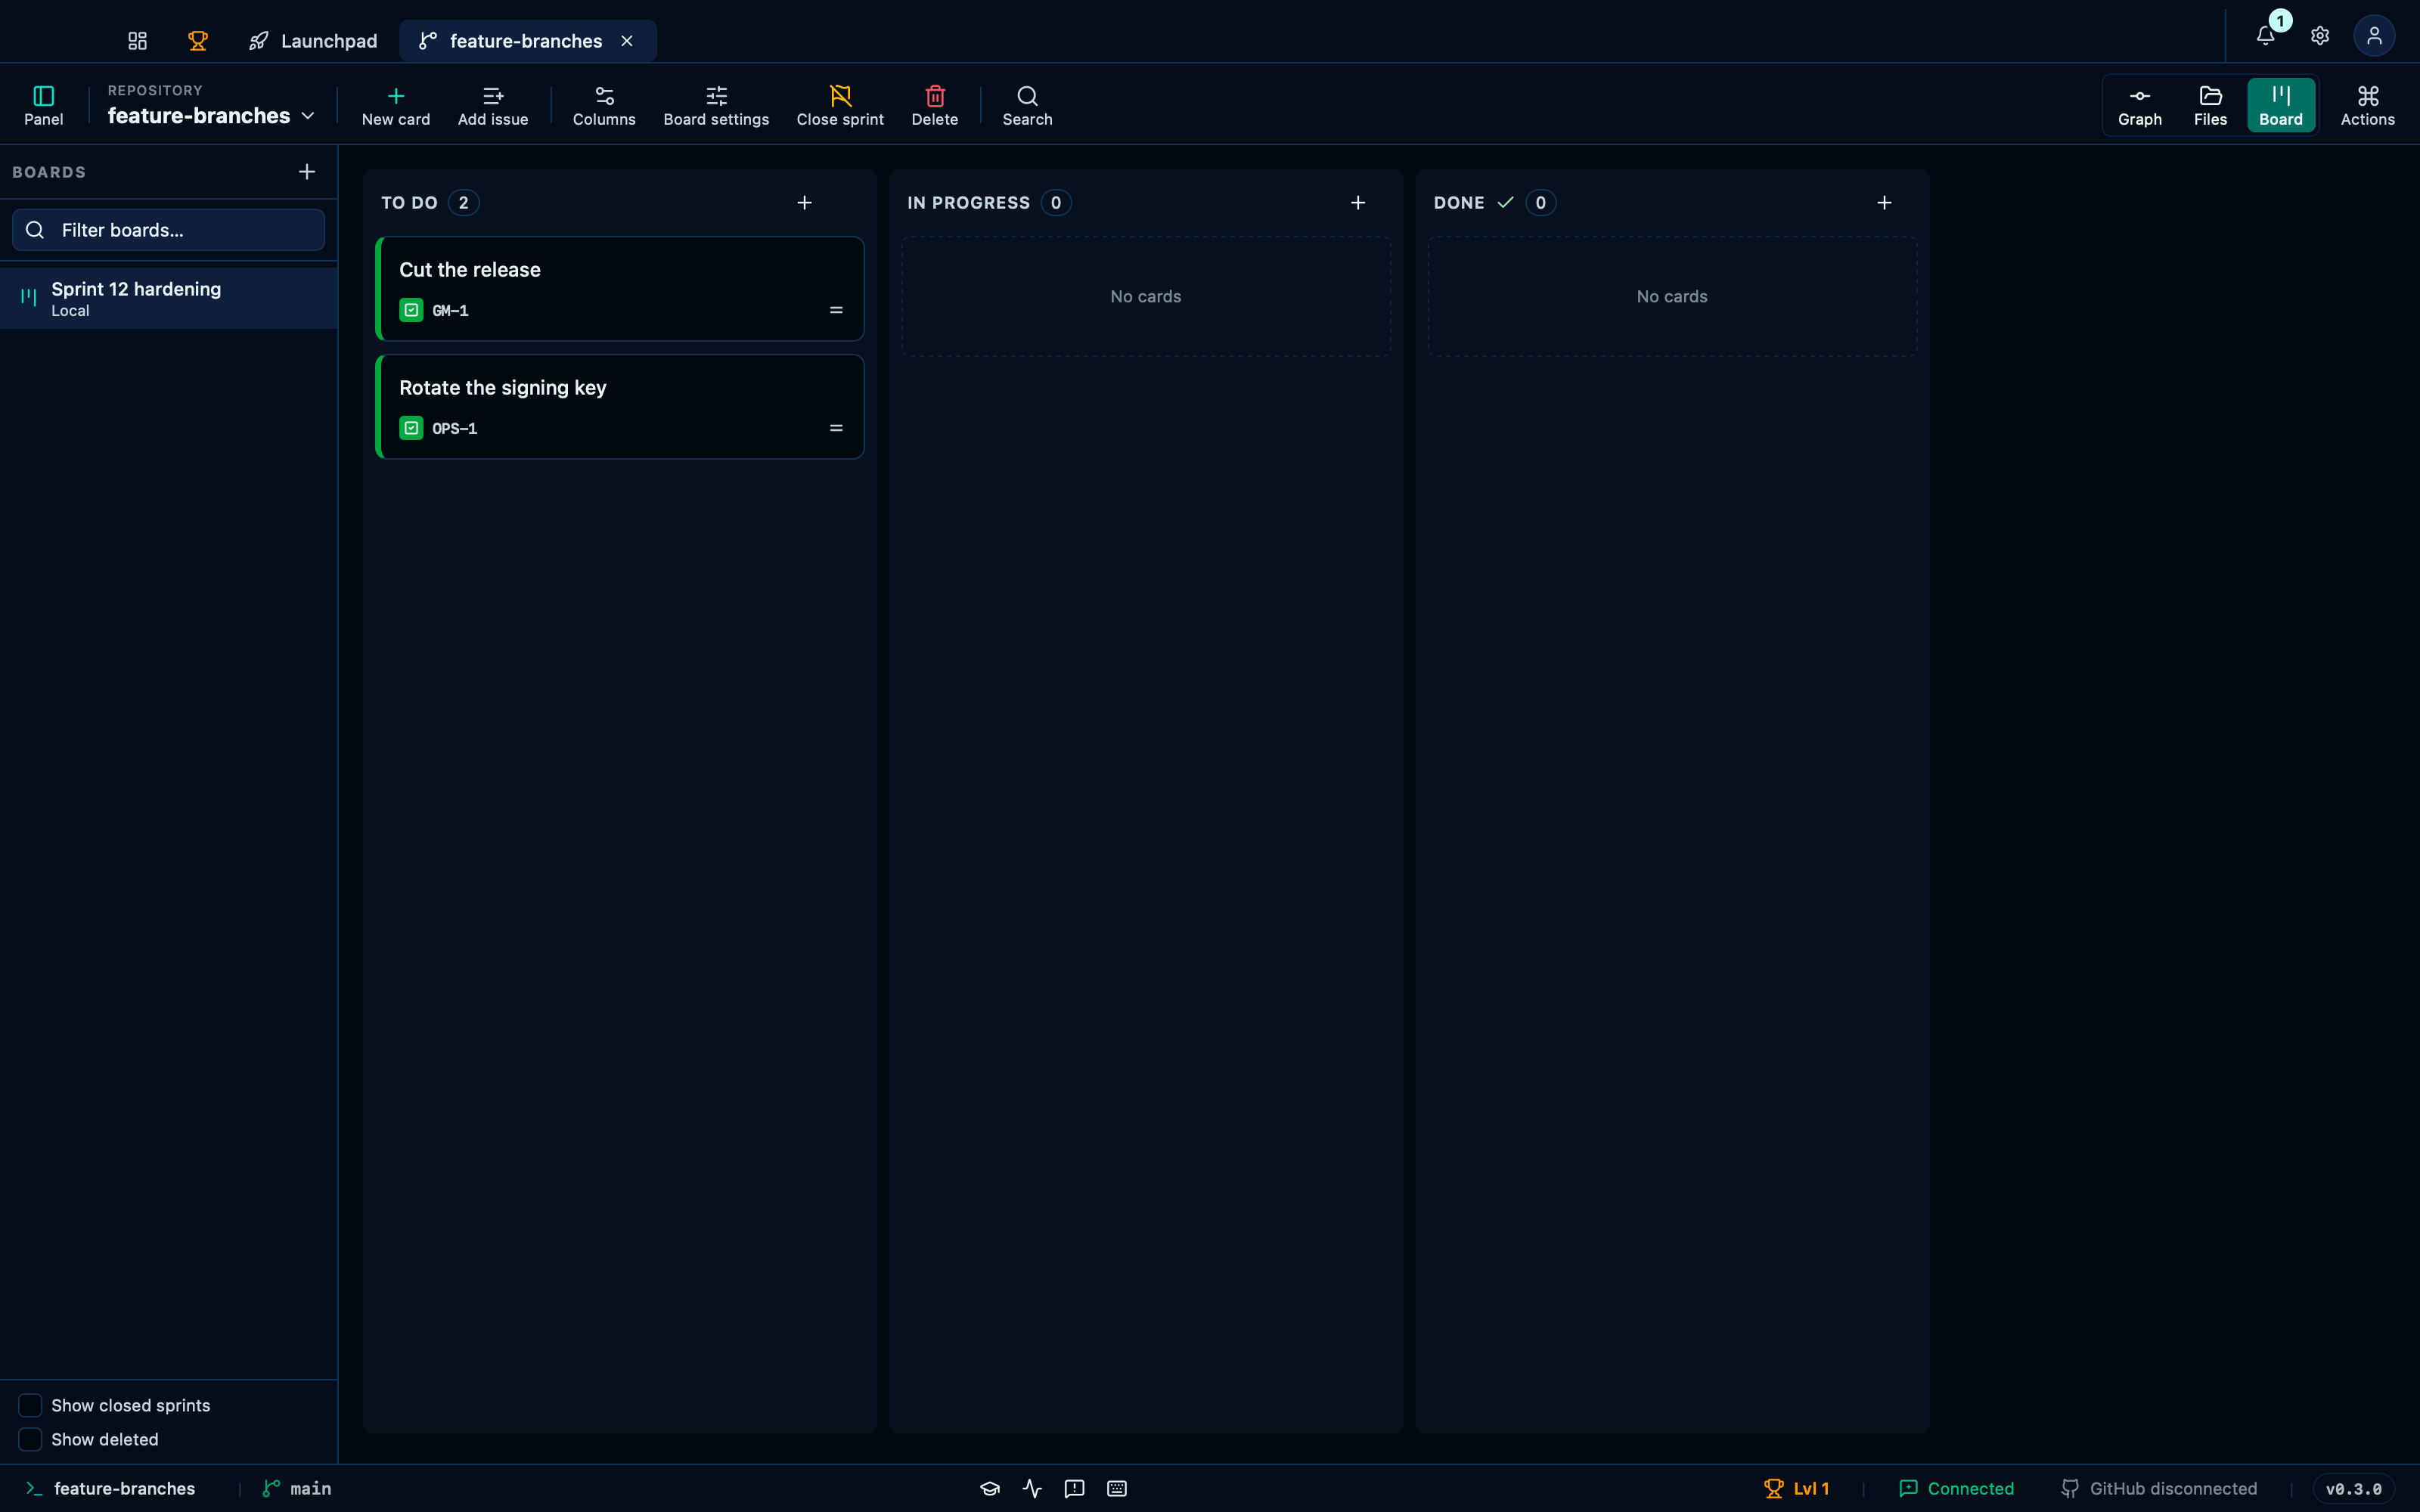2420x1512 pixels.
Task: Switch to the Launchpad tab
Action: click(x=313, y=41)
